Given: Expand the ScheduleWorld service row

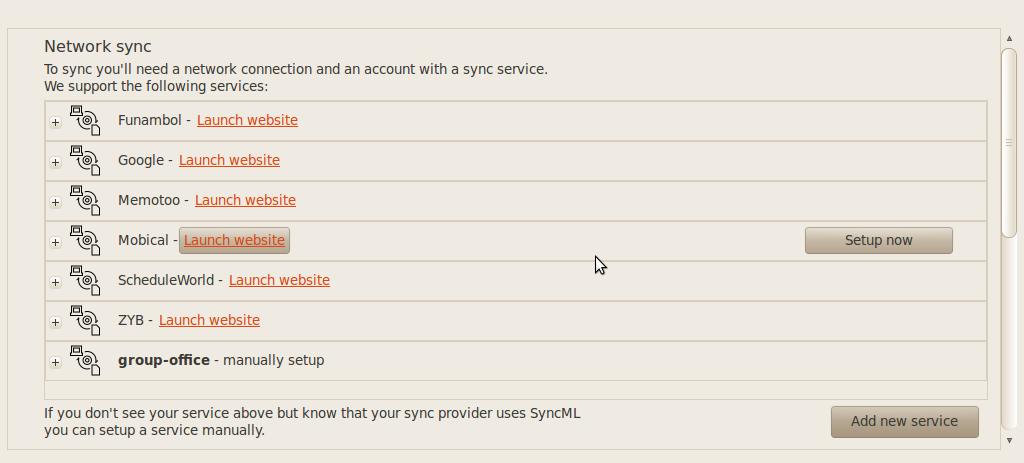Looking at the screenshot, I should pos(56,283).
